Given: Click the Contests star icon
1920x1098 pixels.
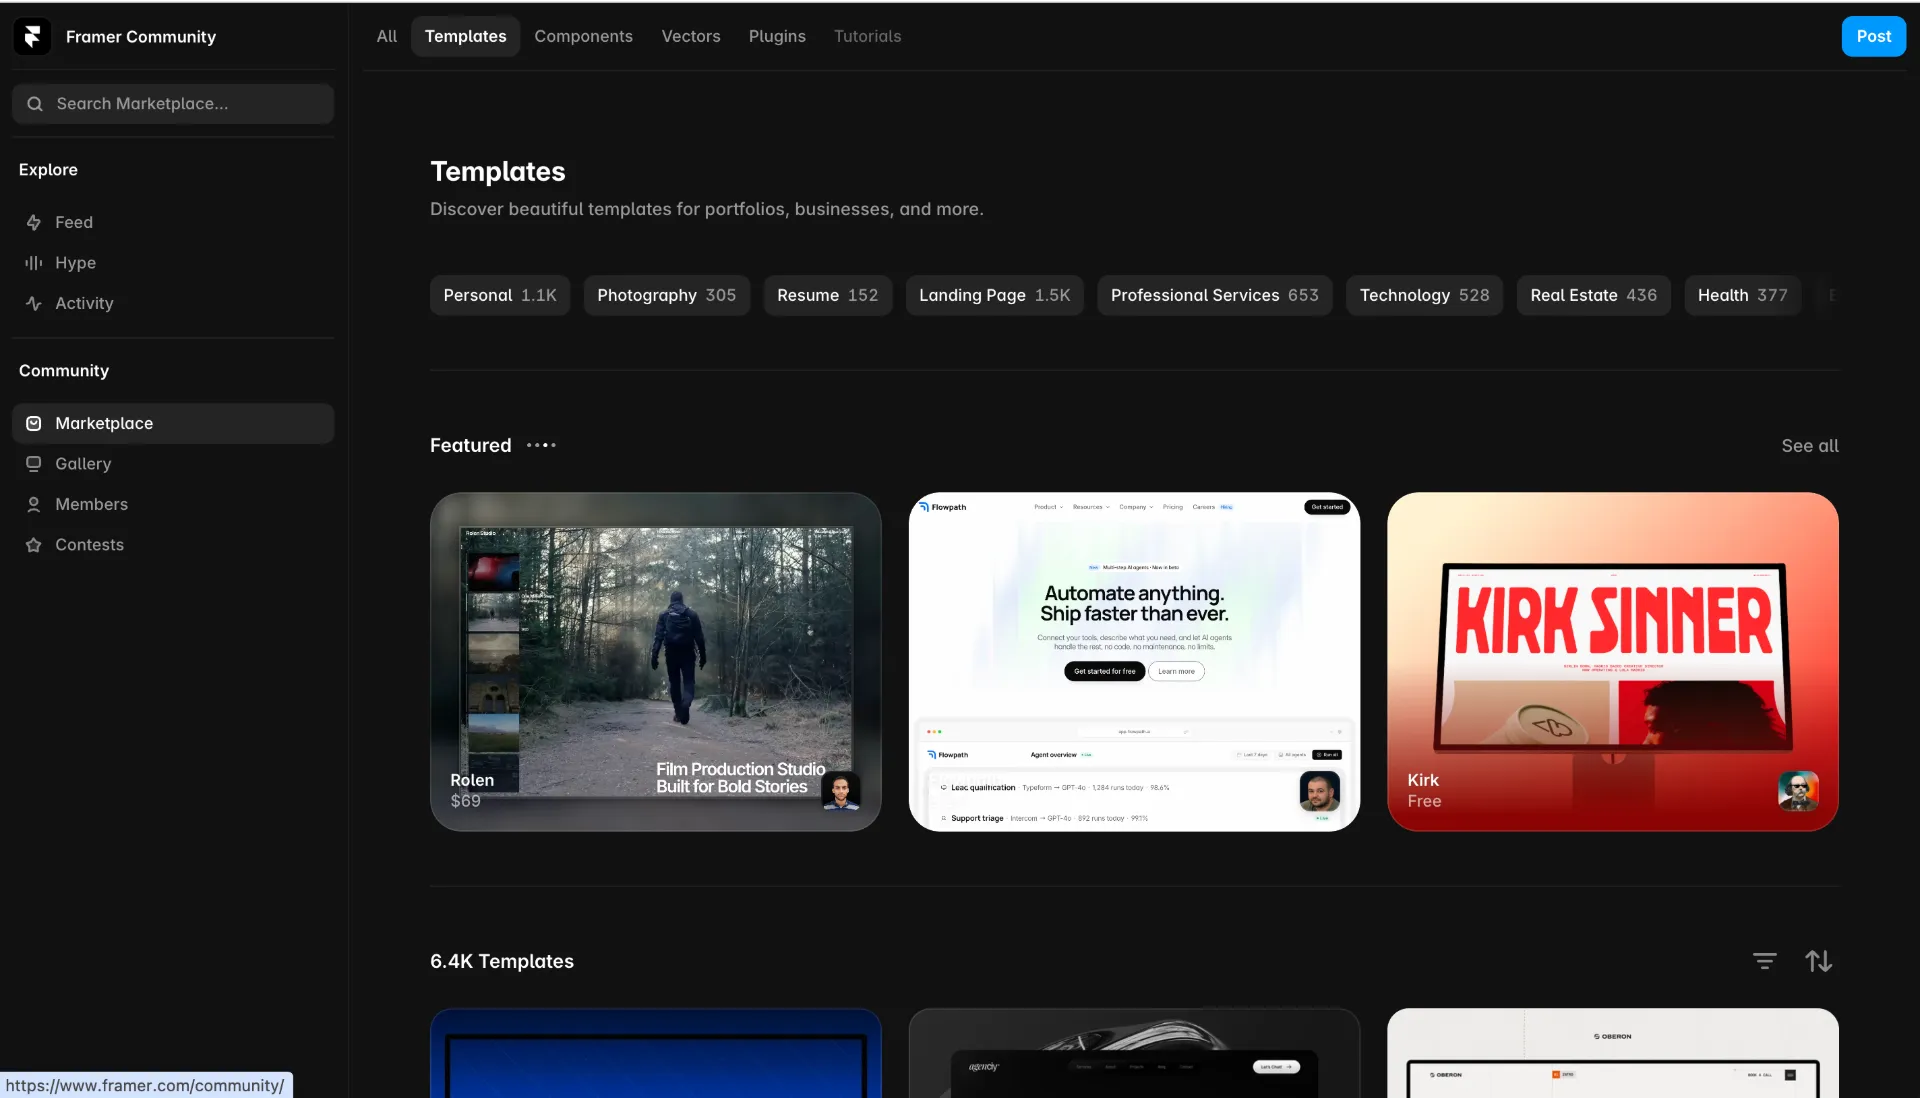Looking at the screenshot, I should tap(34, 545).
